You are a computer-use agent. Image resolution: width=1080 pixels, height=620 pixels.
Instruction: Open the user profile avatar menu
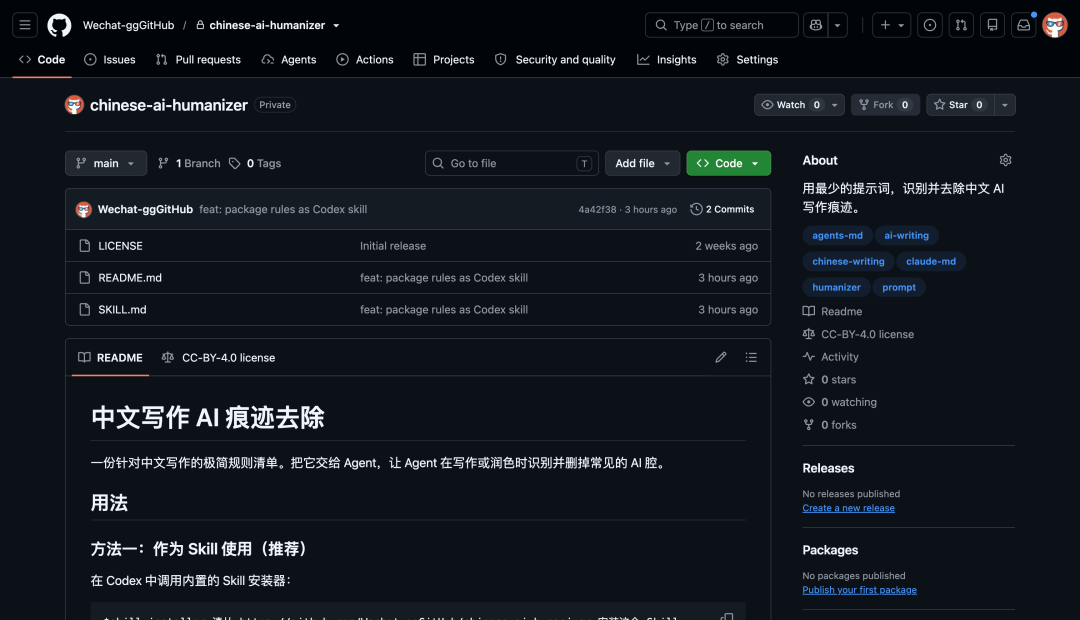pyautogui.click(x=1055, y=25)
